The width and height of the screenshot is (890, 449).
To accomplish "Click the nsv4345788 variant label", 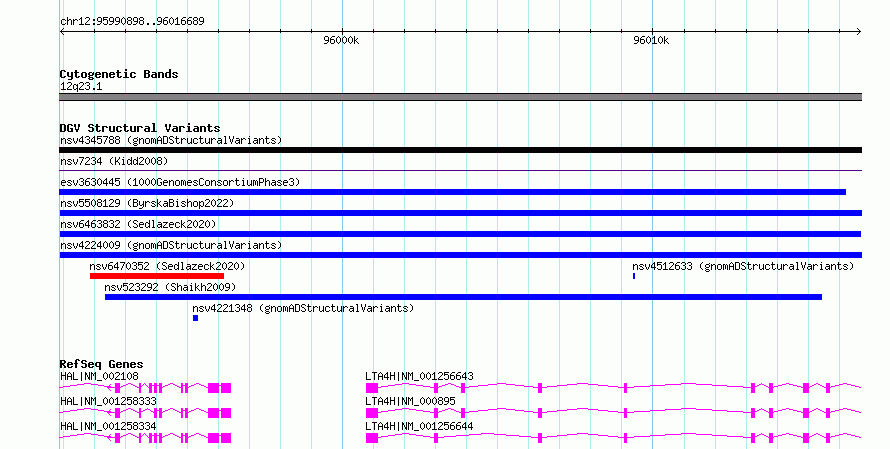I will pos(171,140).
